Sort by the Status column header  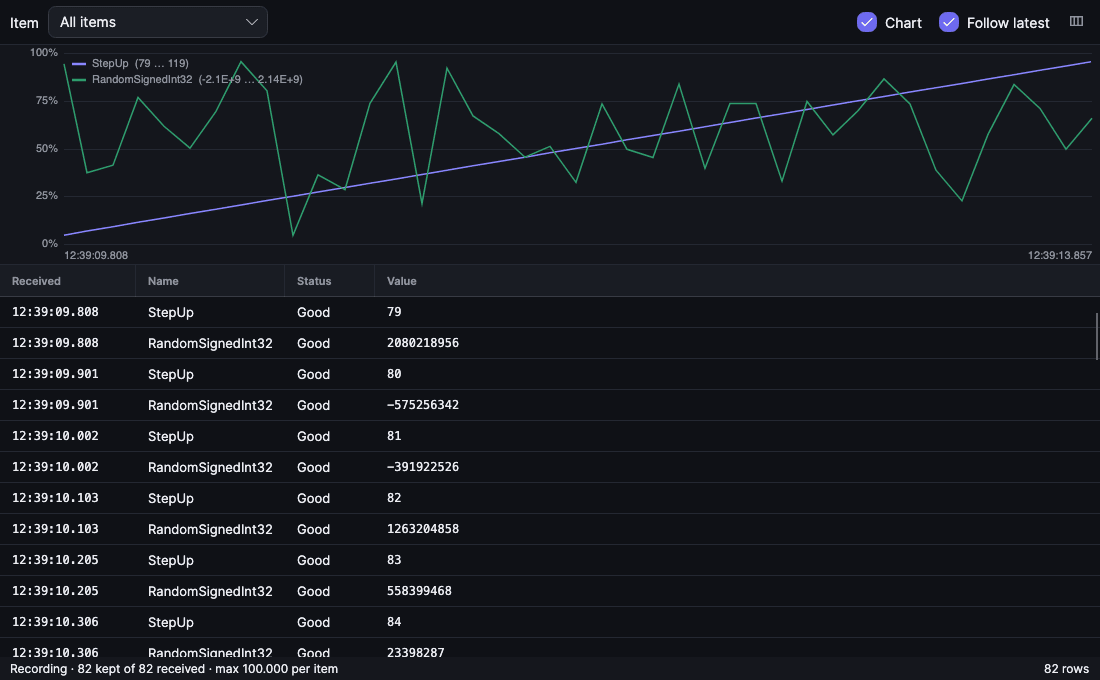(314, 281)
